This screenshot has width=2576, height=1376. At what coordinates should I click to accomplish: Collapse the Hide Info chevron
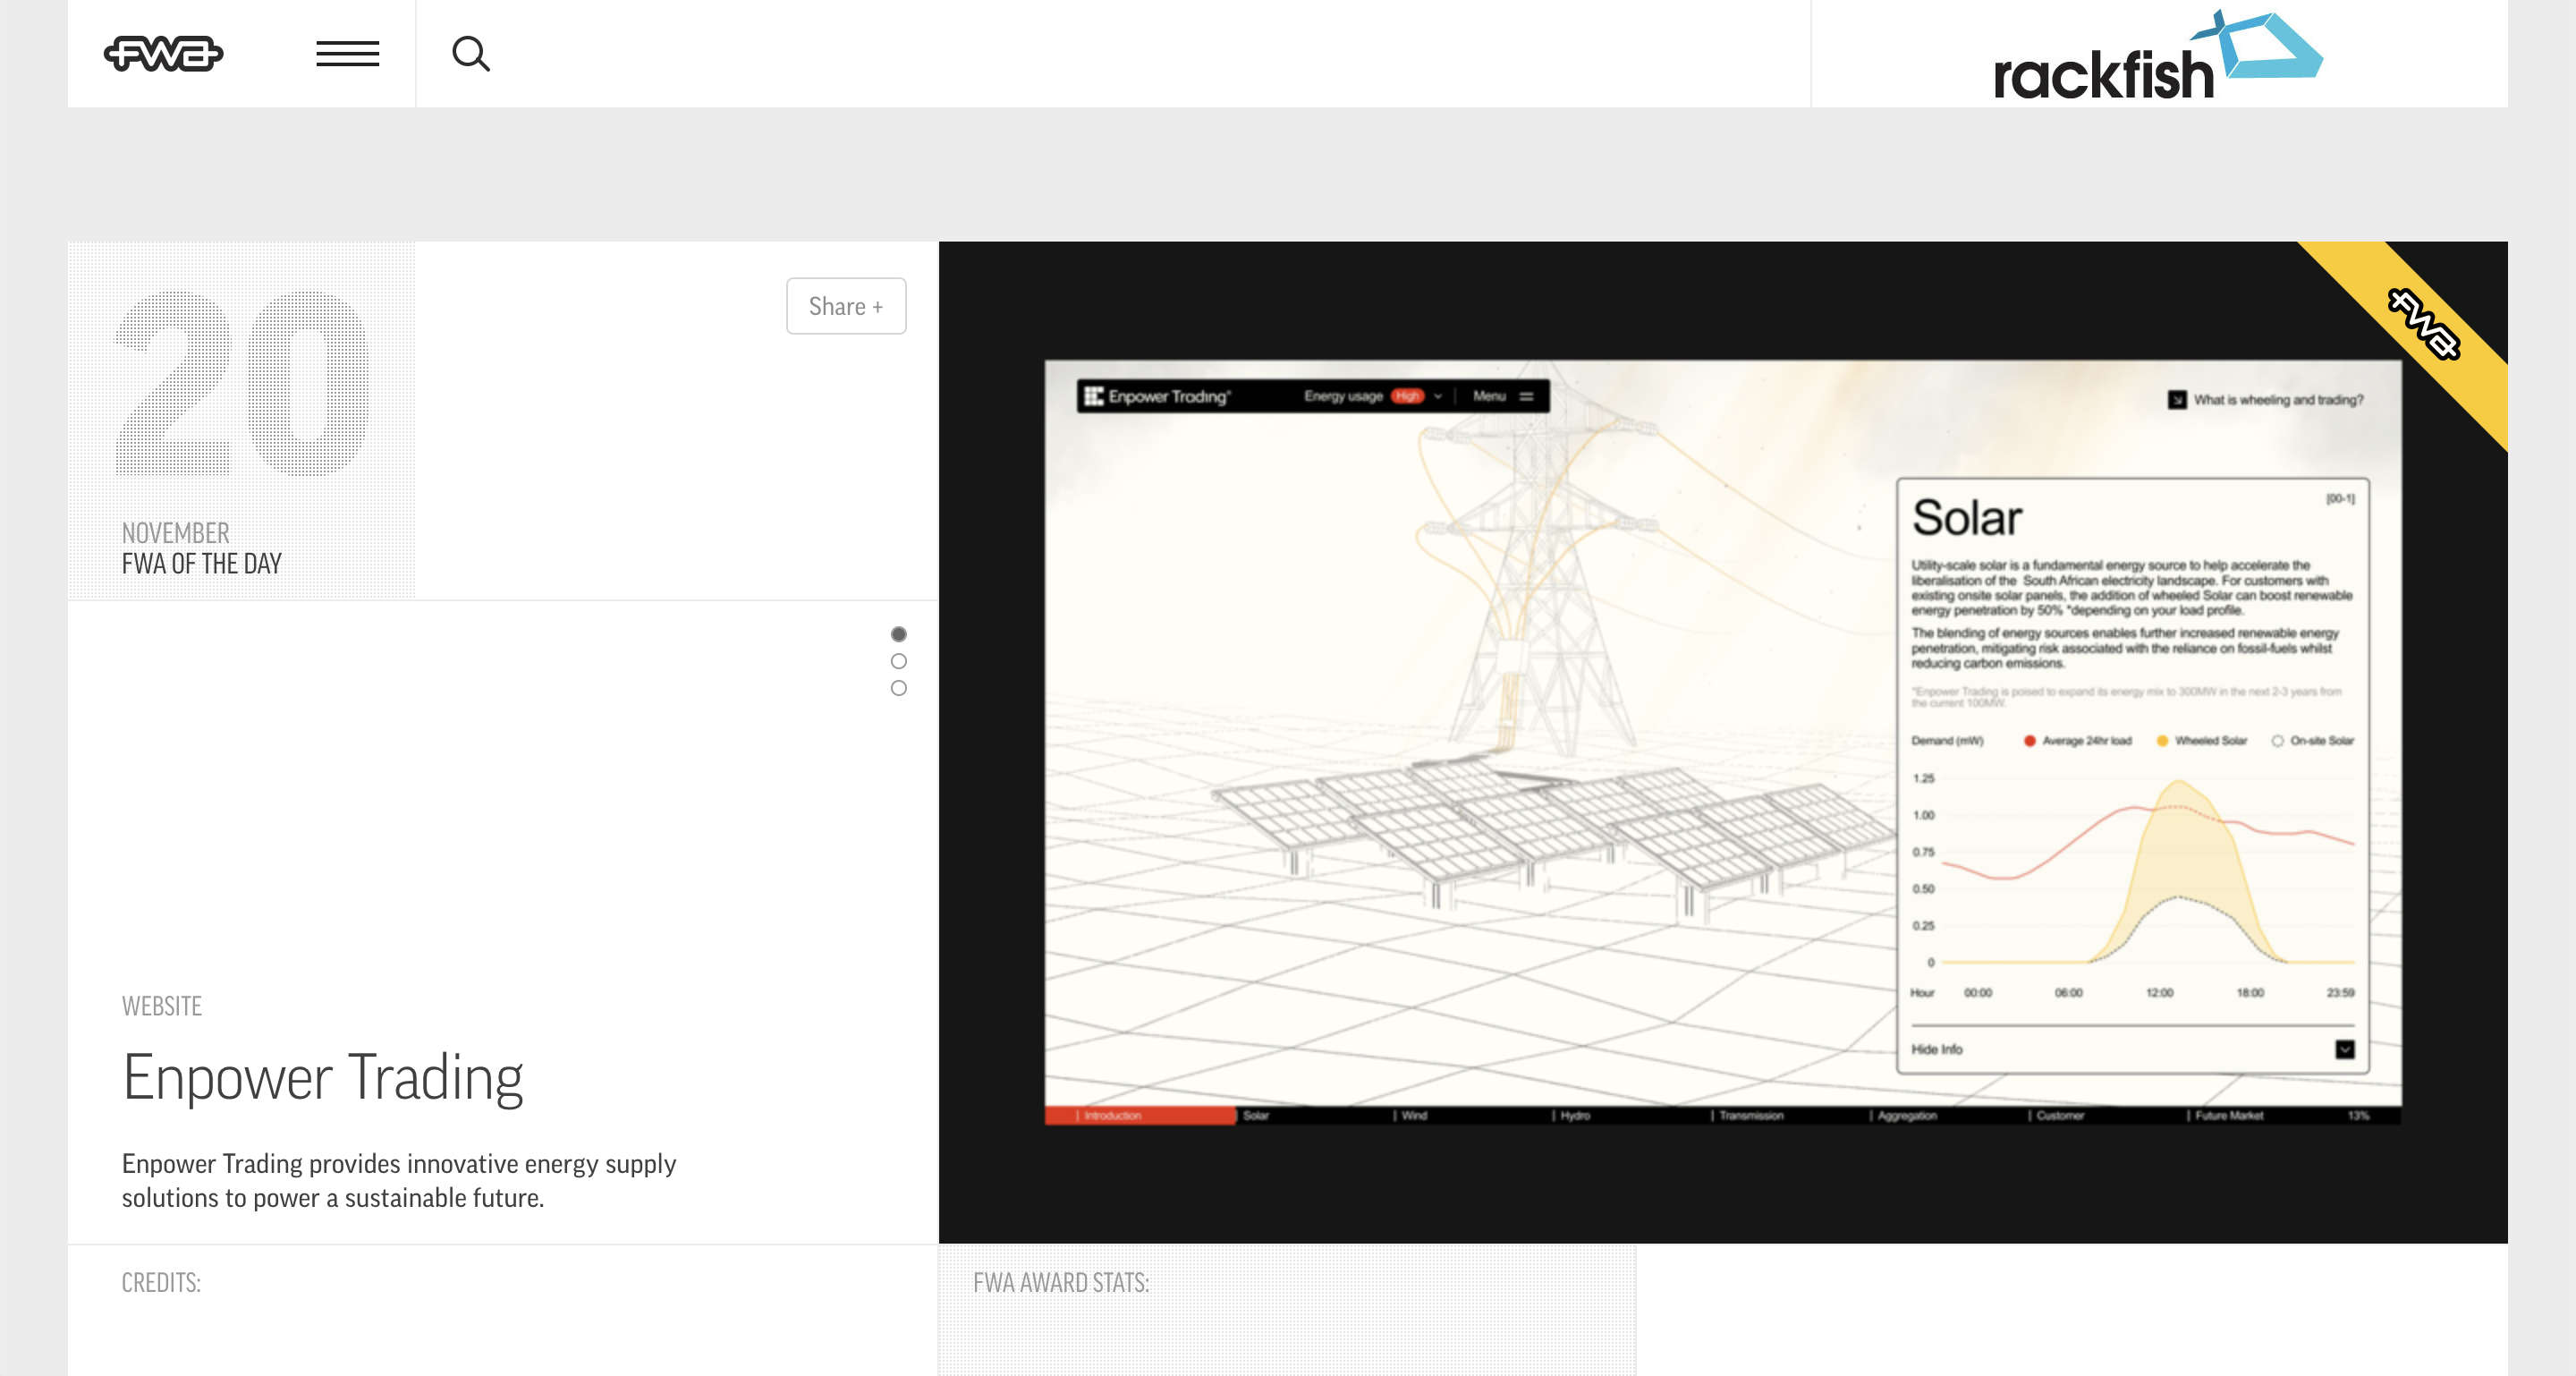[2344, 1049]
